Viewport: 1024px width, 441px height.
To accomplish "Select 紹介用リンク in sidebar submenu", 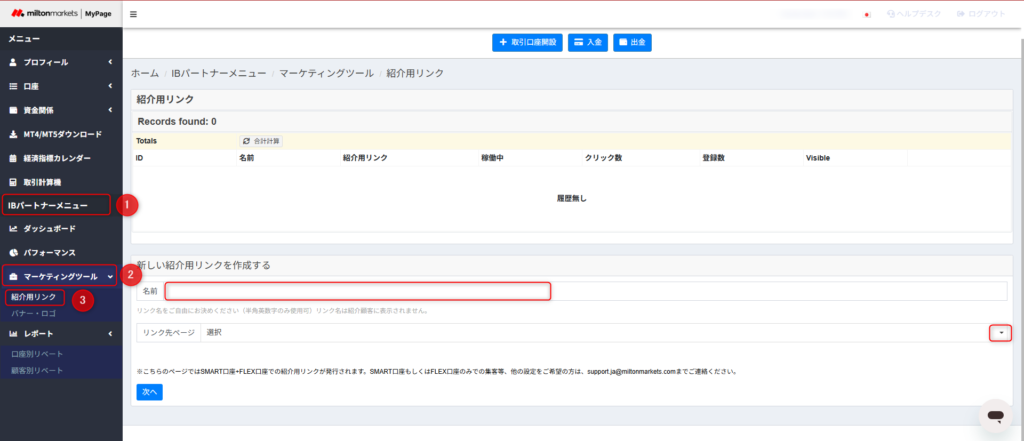I will [32, 297].
